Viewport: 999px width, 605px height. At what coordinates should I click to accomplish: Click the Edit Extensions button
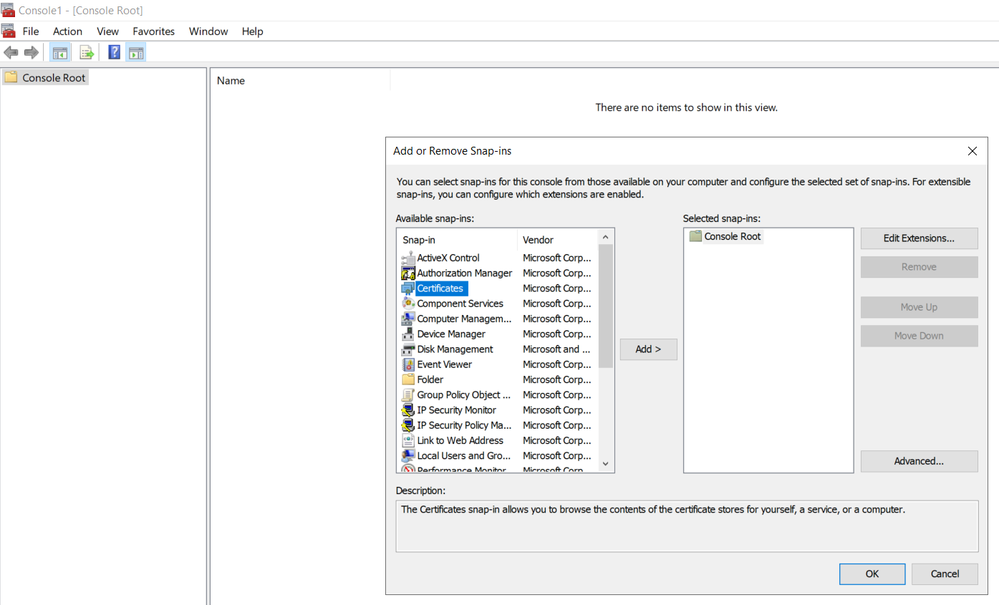(918, 239)
